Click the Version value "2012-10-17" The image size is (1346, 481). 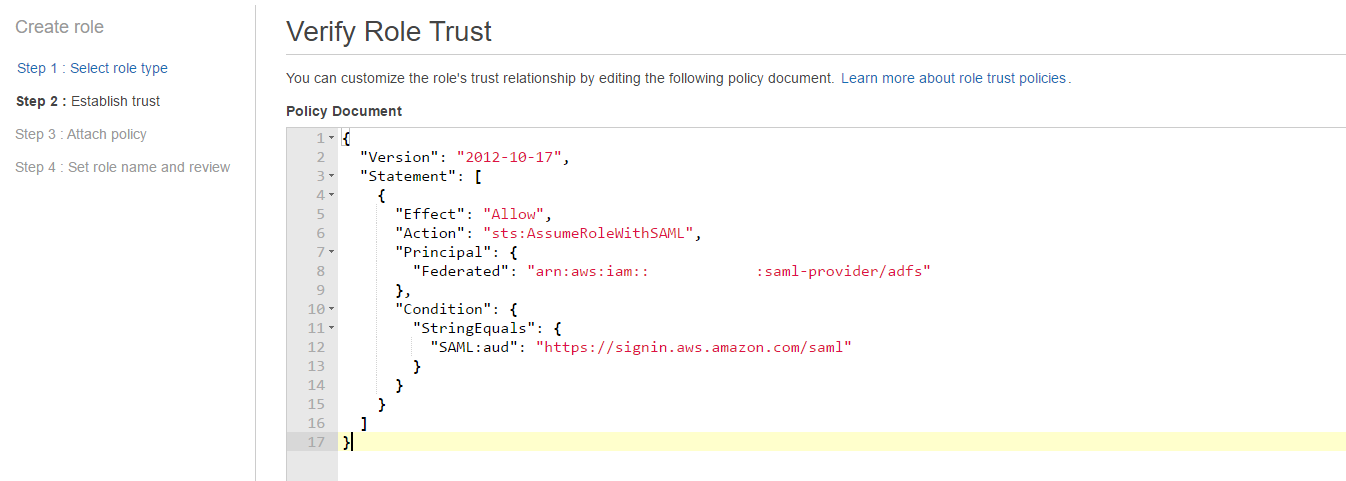point(512,157)
